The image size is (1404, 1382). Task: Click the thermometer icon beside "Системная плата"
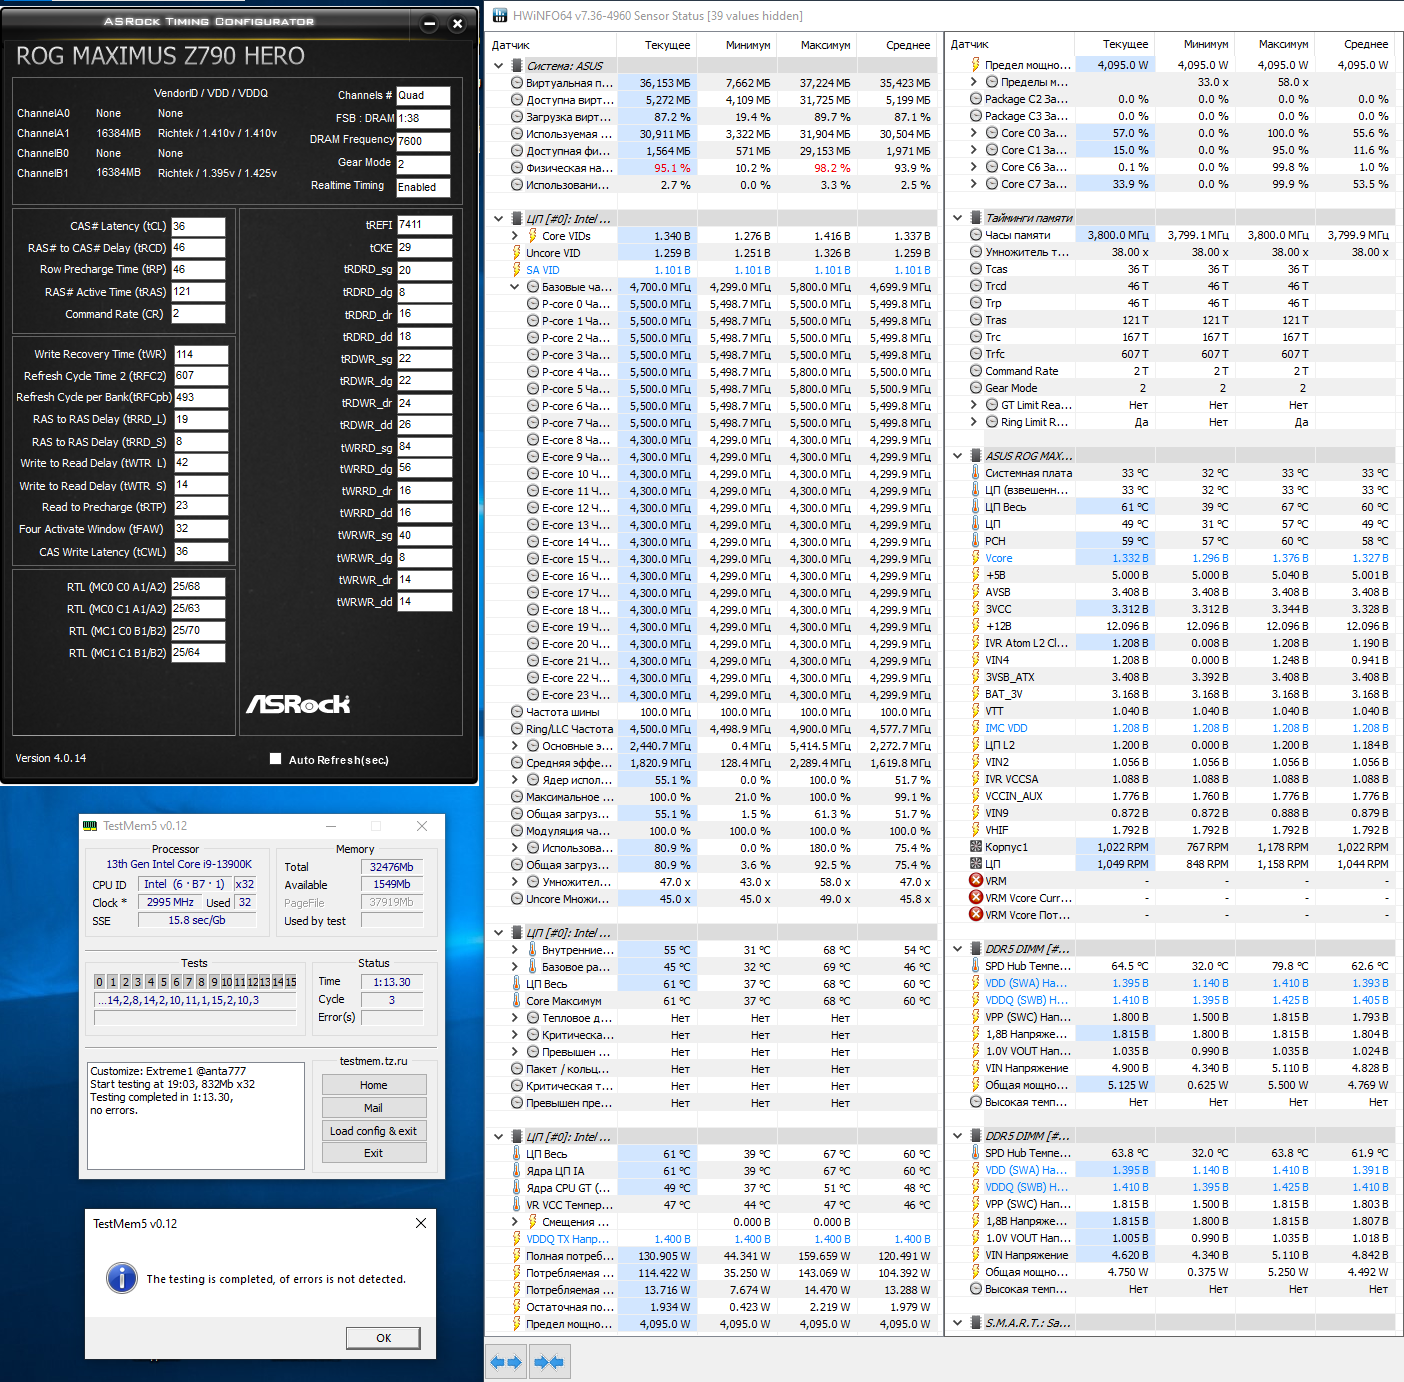(x=976, y=473)
